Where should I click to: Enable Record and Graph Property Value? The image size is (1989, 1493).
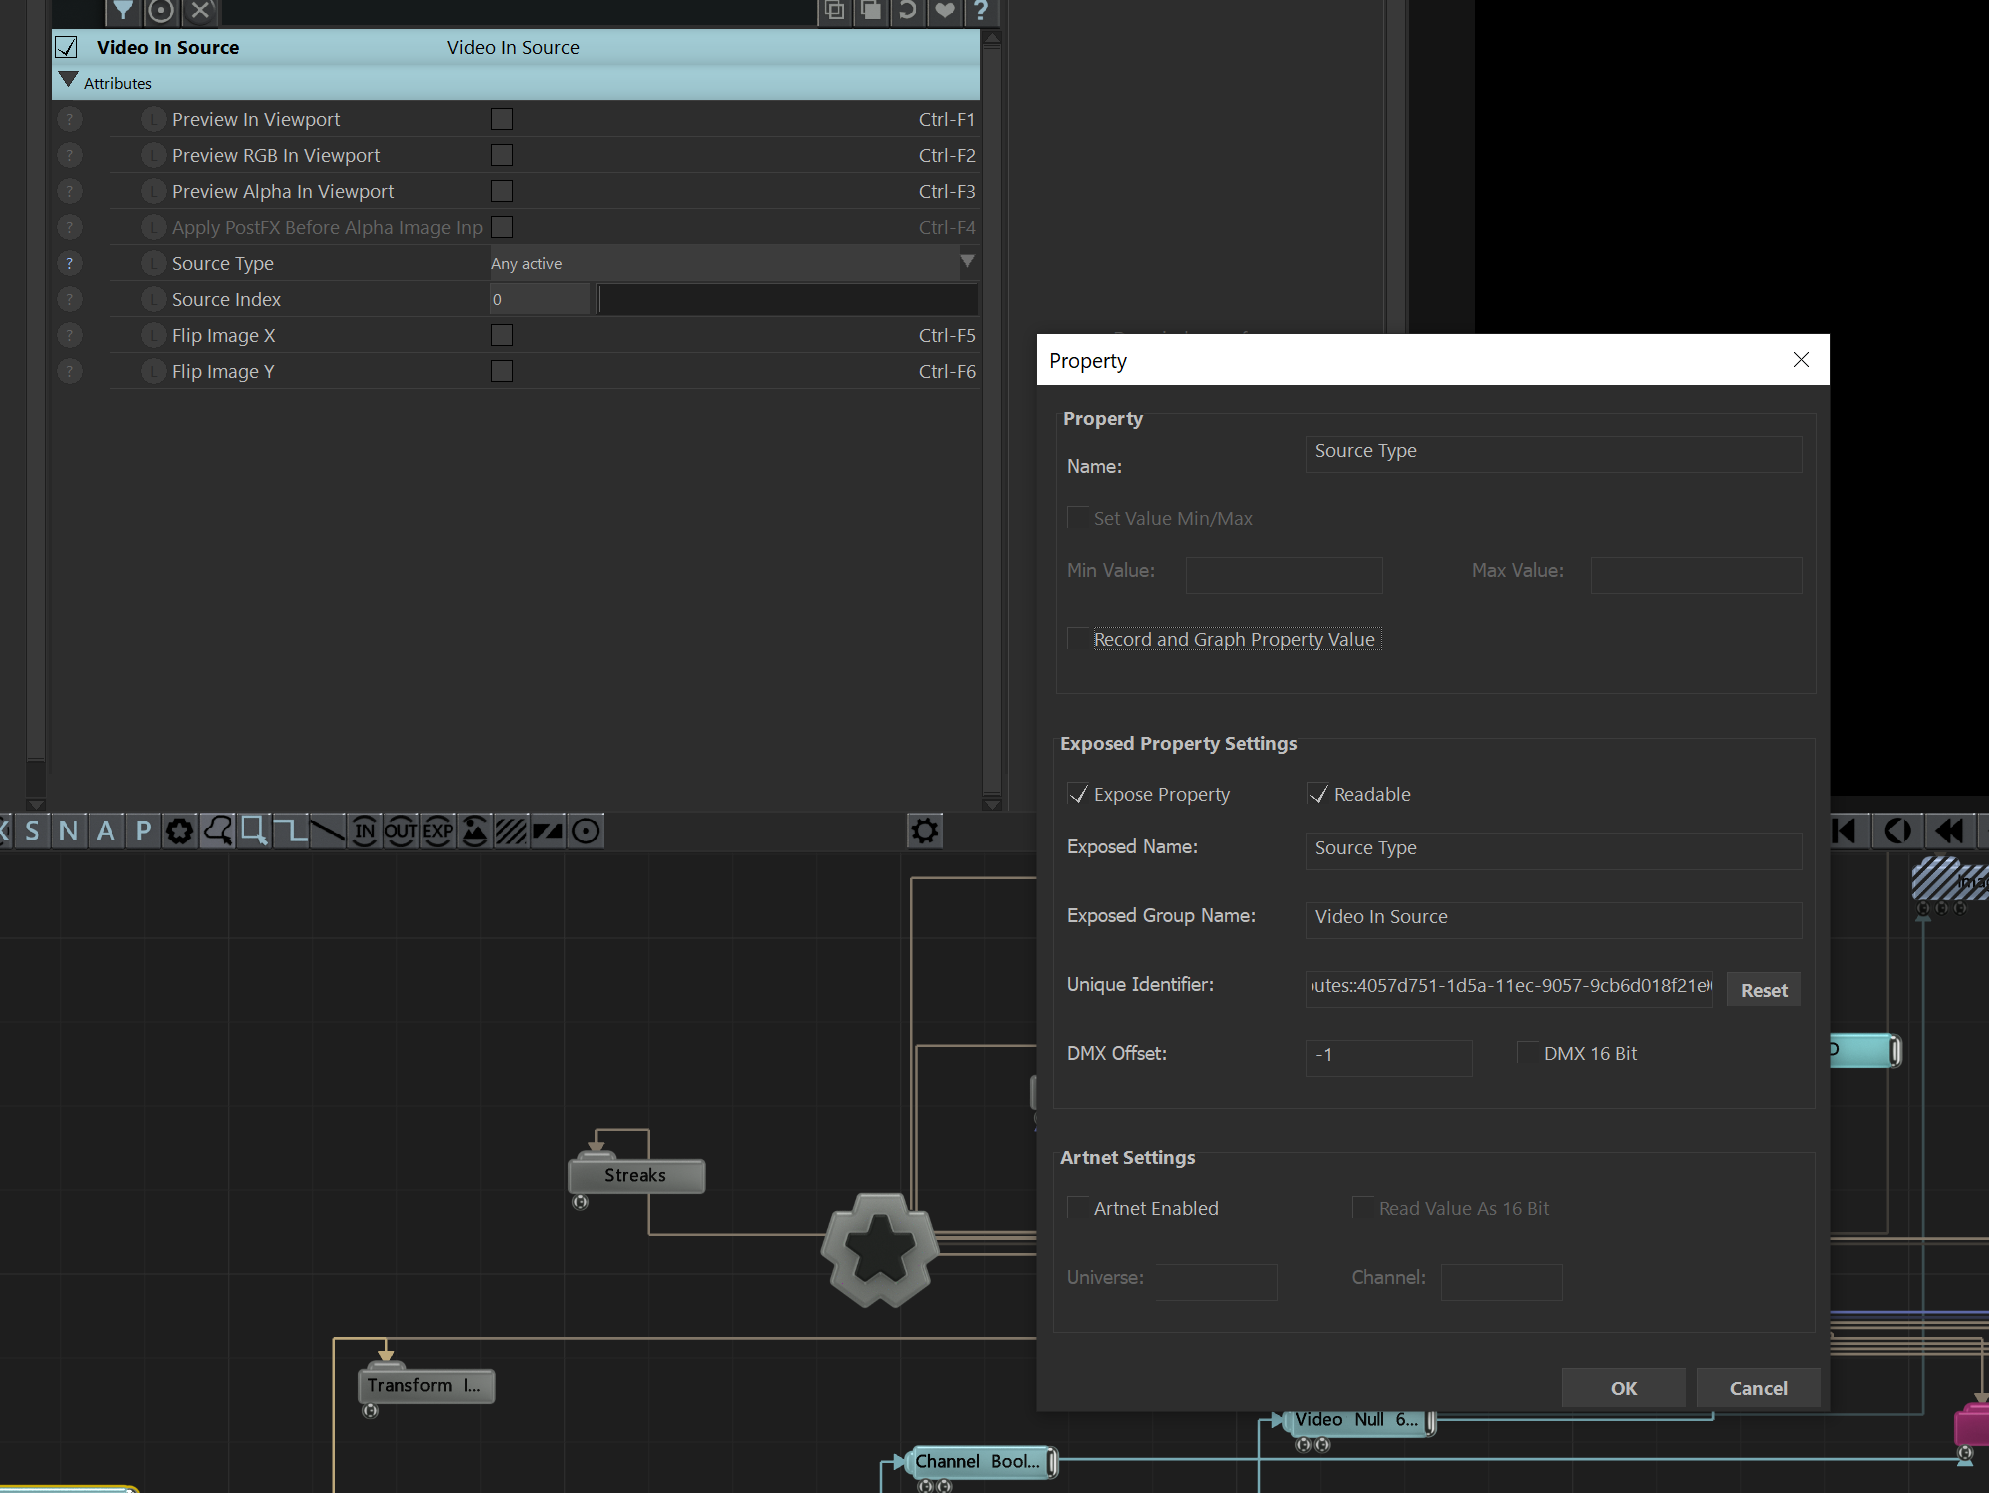click(1078, 639)
